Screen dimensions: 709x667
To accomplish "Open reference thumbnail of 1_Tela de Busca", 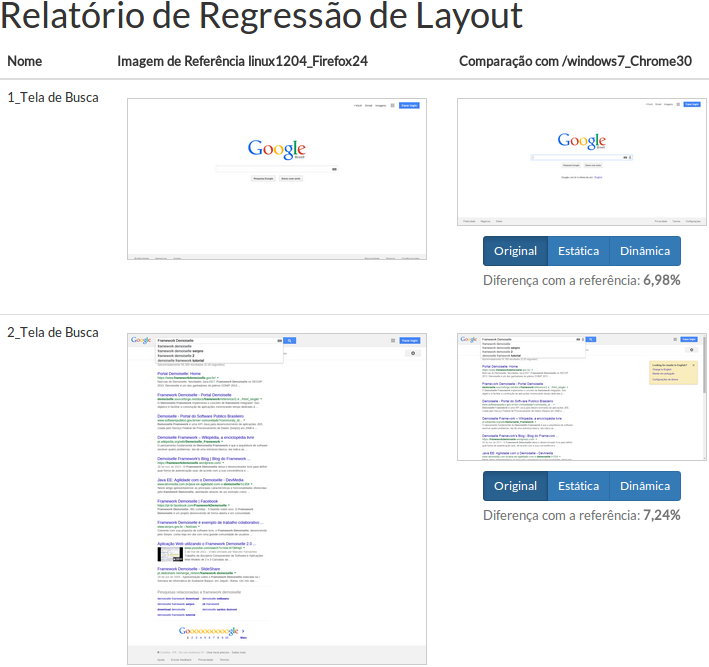I will pos(277,179).
